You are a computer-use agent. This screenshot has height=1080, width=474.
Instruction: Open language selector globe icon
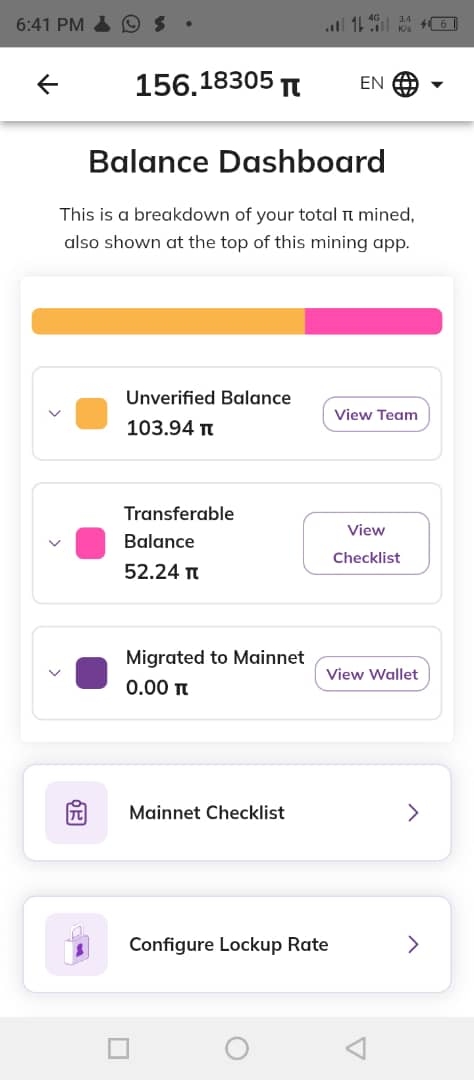(x=405, y=84)
